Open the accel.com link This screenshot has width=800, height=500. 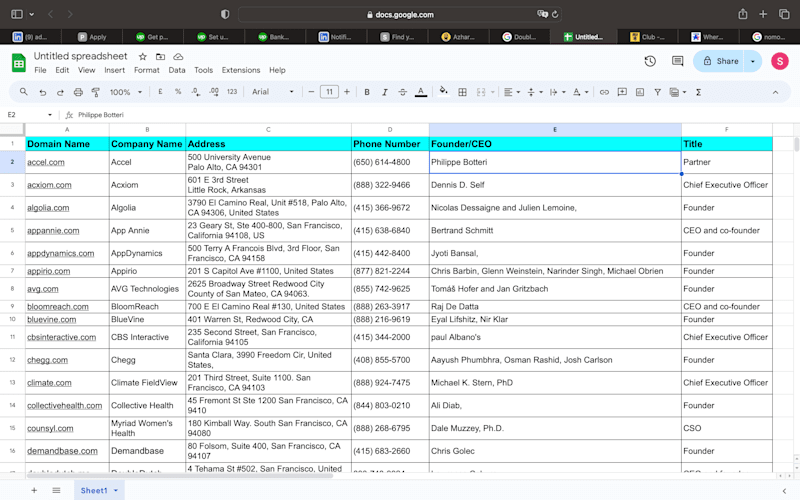(46, 162)
